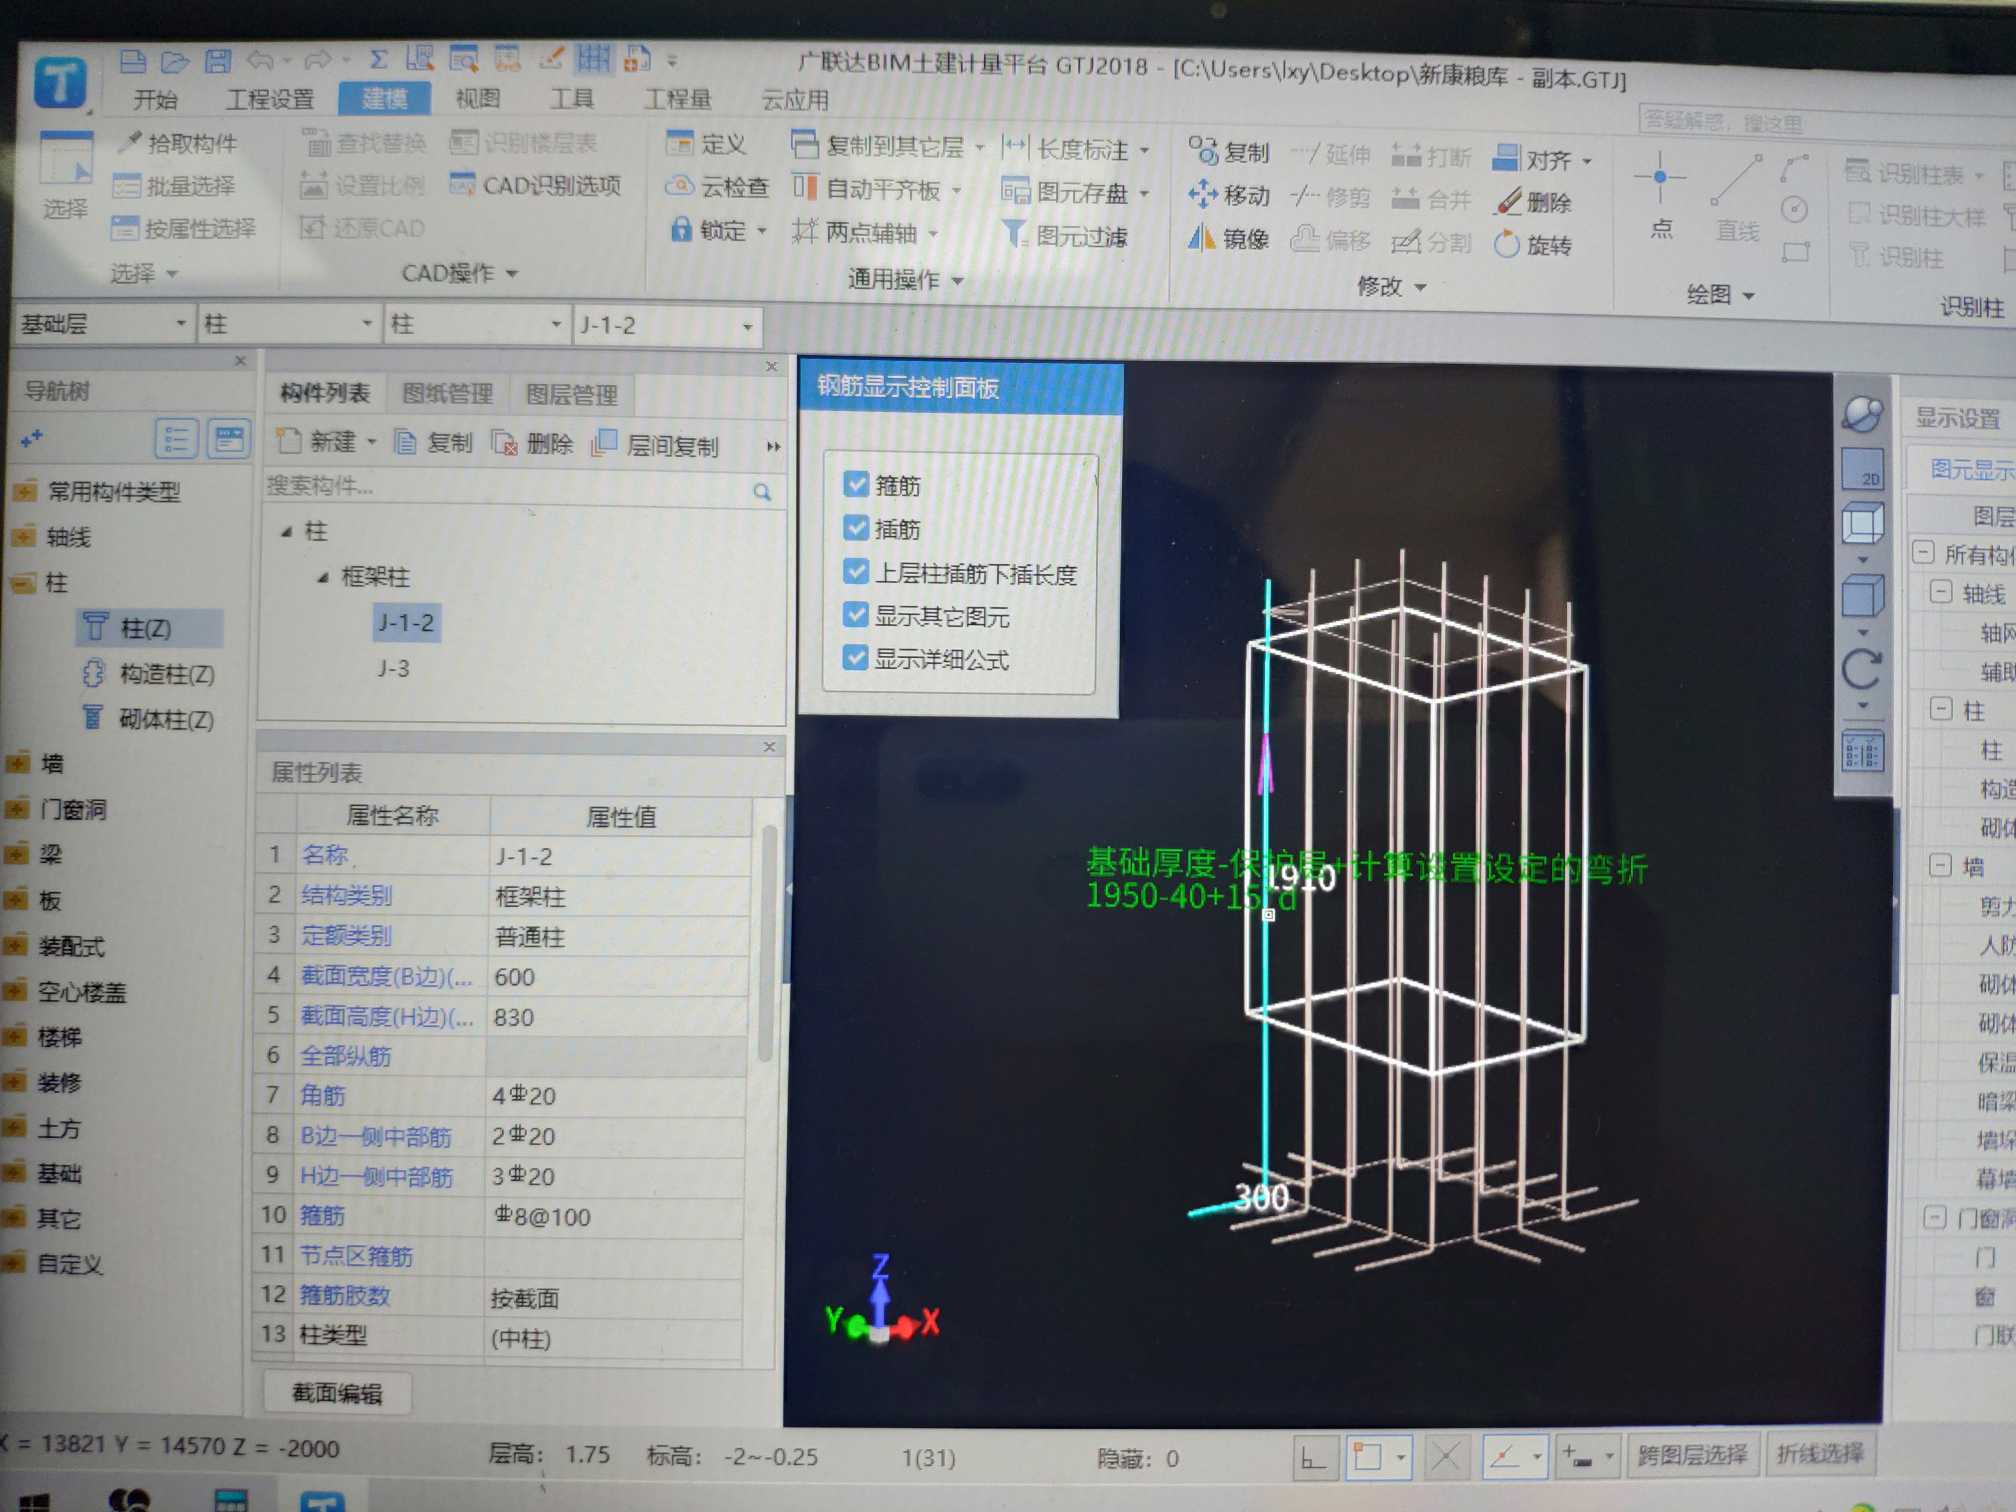
Task: Open the 工程设置 ribbon tab
Action: 270,99
